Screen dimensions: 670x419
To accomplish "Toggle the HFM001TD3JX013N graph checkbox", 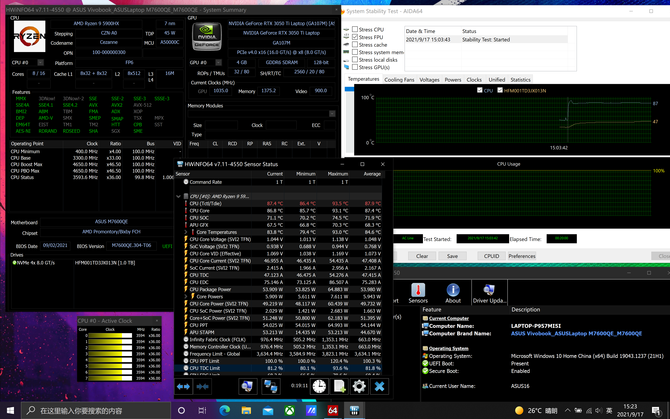I will coord(500,90).
